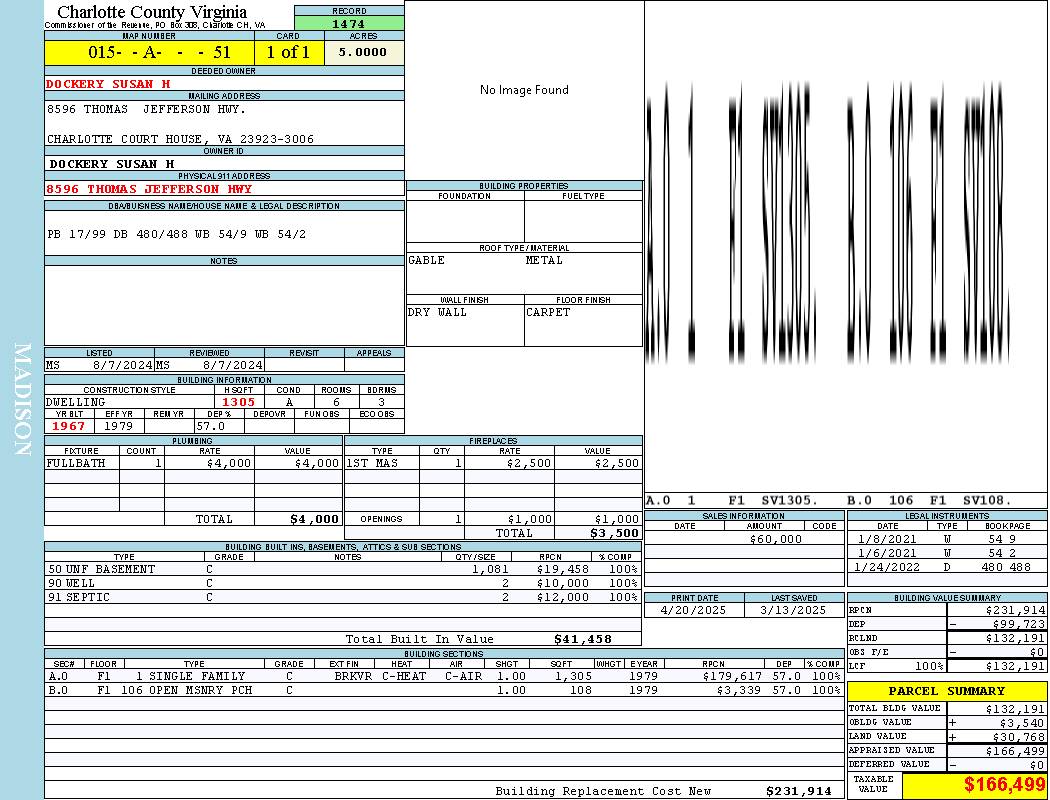Click sales amount $60,000

point(775,539)
